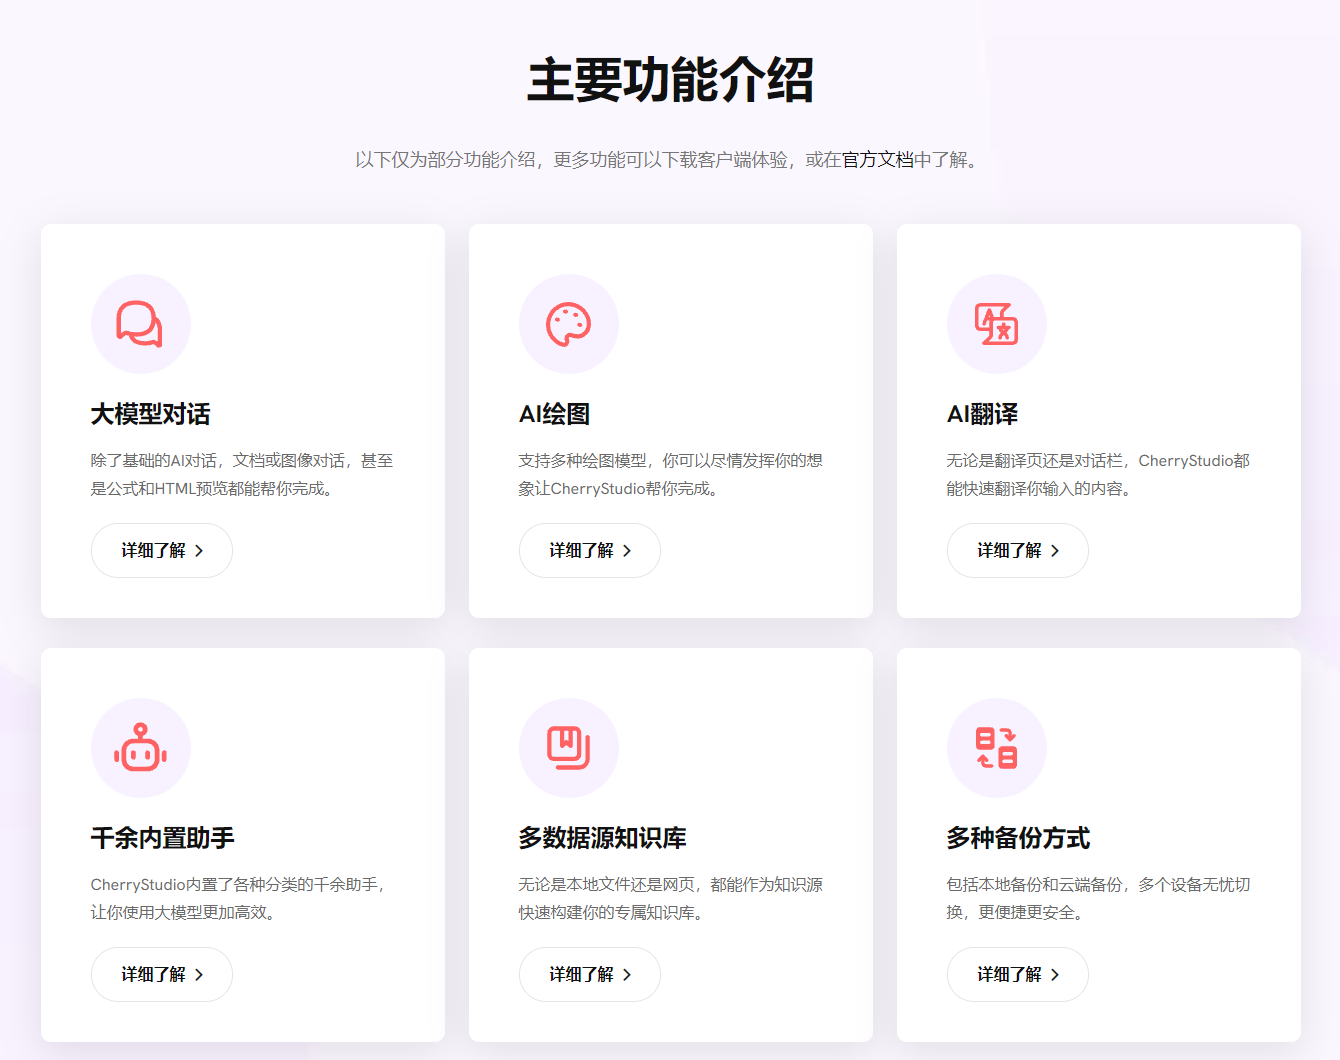This screenshot has width=1340, height=1060.
Task: Click description text starting 无论是翻译页还是对话栏
Action: [1098, 474]
